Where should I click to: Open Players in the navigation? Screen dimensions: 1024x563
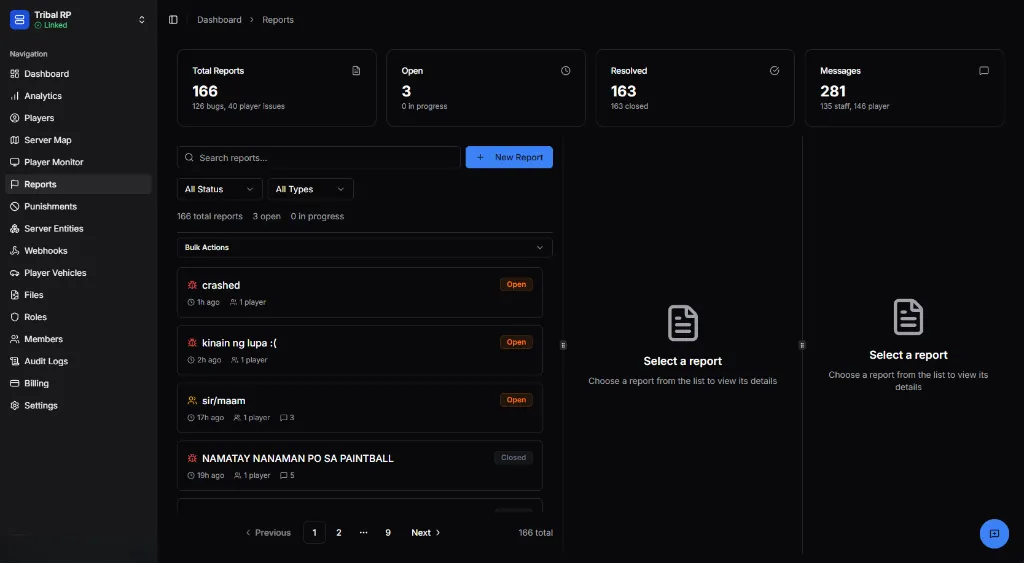(x=78, y=118)
